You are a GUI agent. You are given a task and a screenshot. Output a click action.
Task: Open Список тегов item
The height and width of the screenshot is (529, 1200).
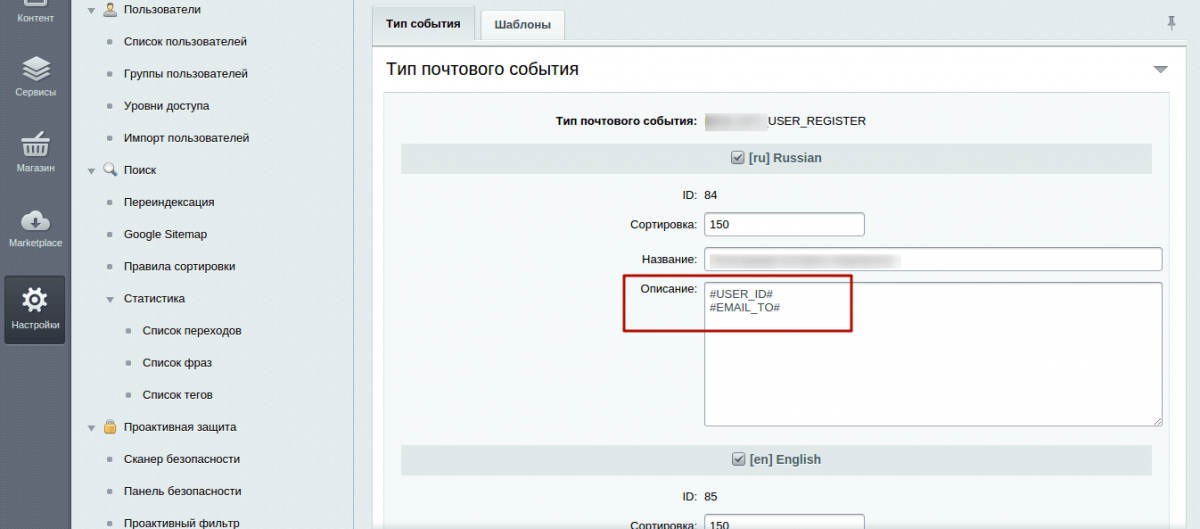point(178,395)
